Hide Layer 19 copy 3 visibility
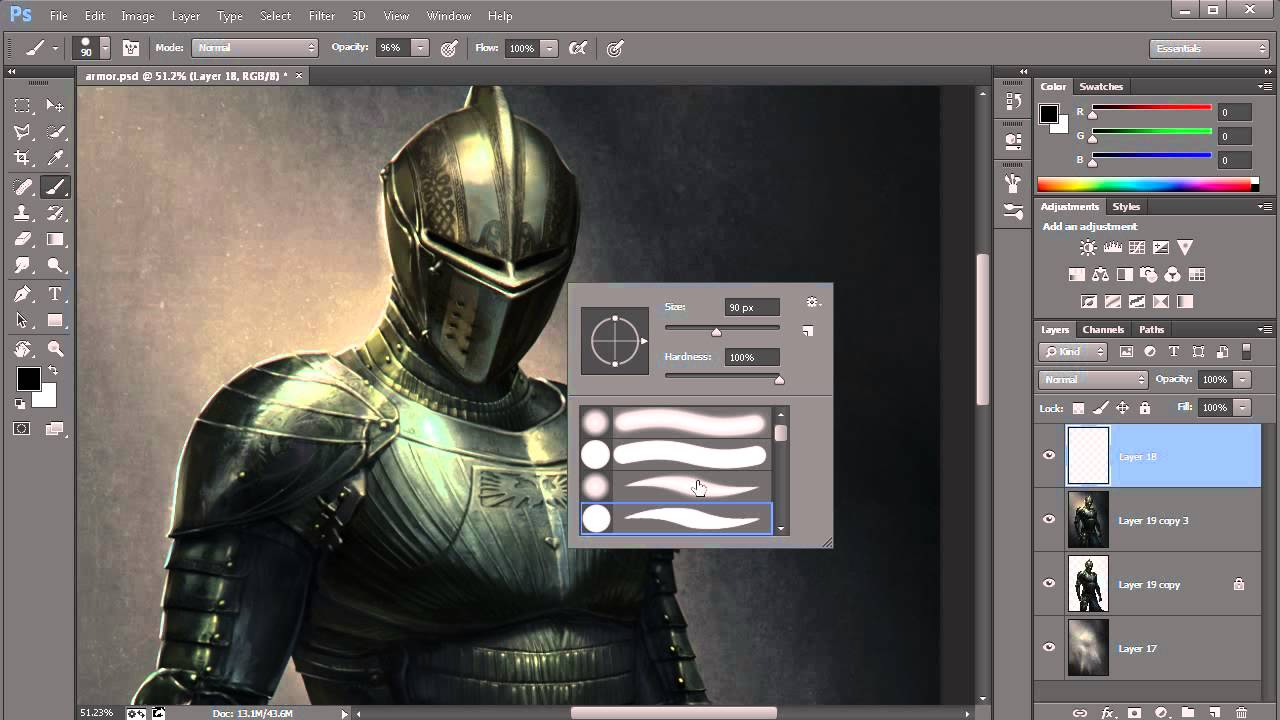Screen dimensions: 1280x720 click(x=1049, y=520)
